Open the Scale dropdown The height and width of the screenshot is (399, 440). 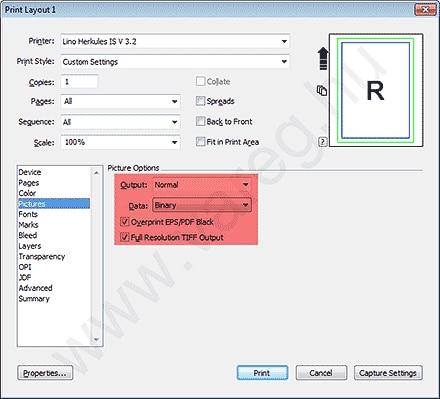pos(120,142)
